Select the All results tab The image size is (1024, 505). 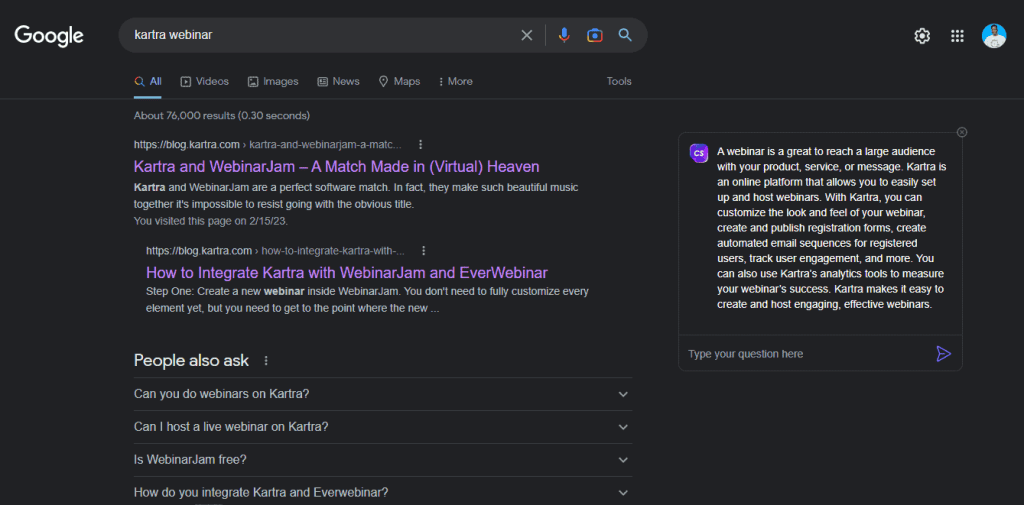[x=148, y=82]
